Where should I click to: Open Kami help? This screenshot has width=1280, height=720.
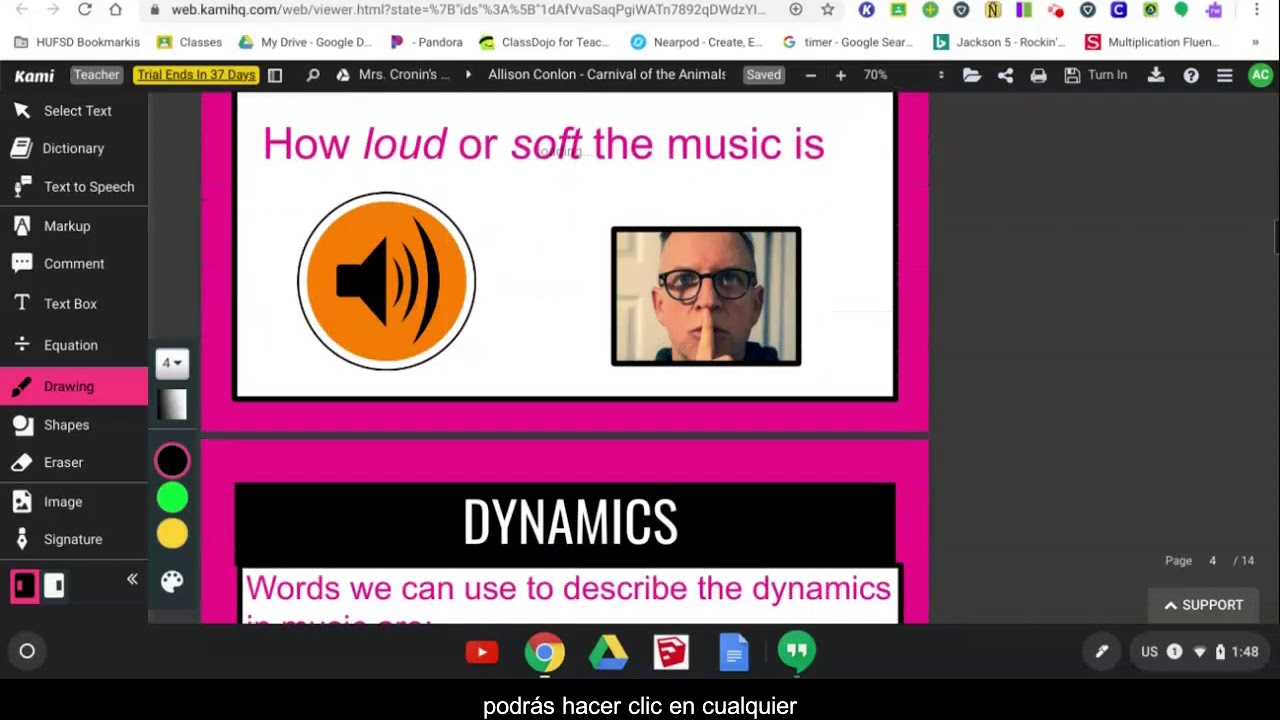(1191, 75)
